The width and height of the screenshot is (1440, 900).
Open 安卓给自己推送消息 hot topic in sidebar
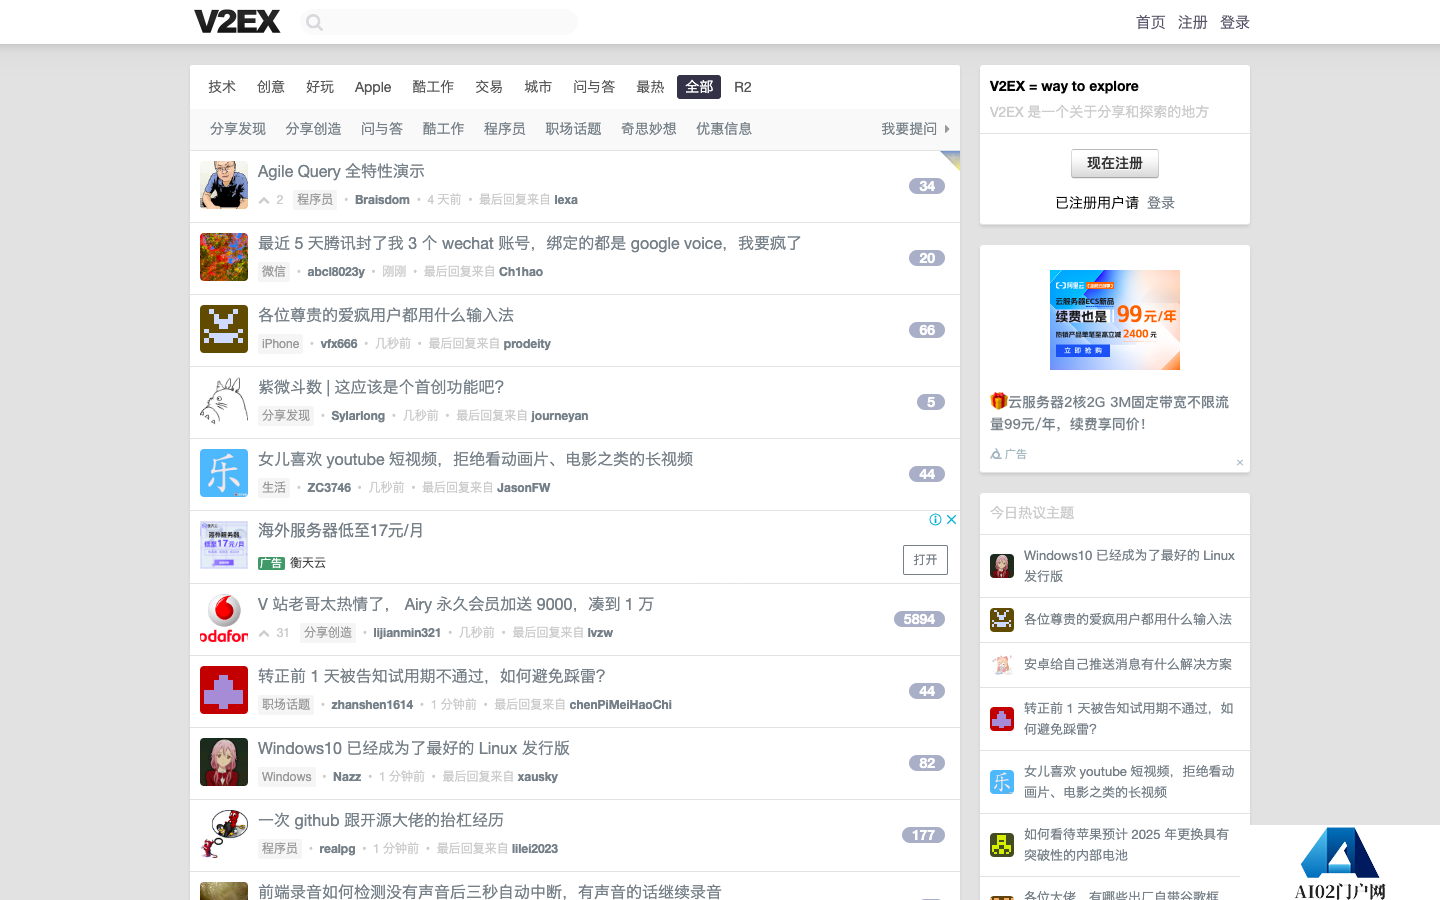[x=1128, y=664]
